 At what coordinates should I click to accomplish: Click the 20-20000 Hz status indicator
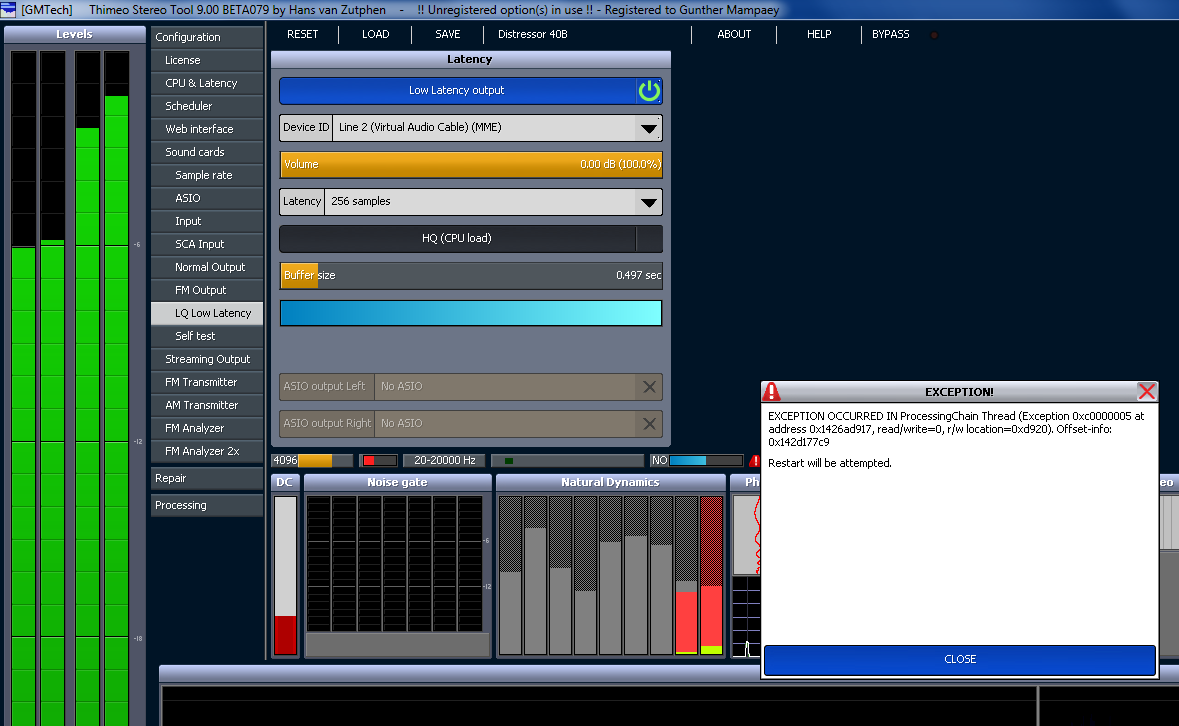click(x=444, y=461)
